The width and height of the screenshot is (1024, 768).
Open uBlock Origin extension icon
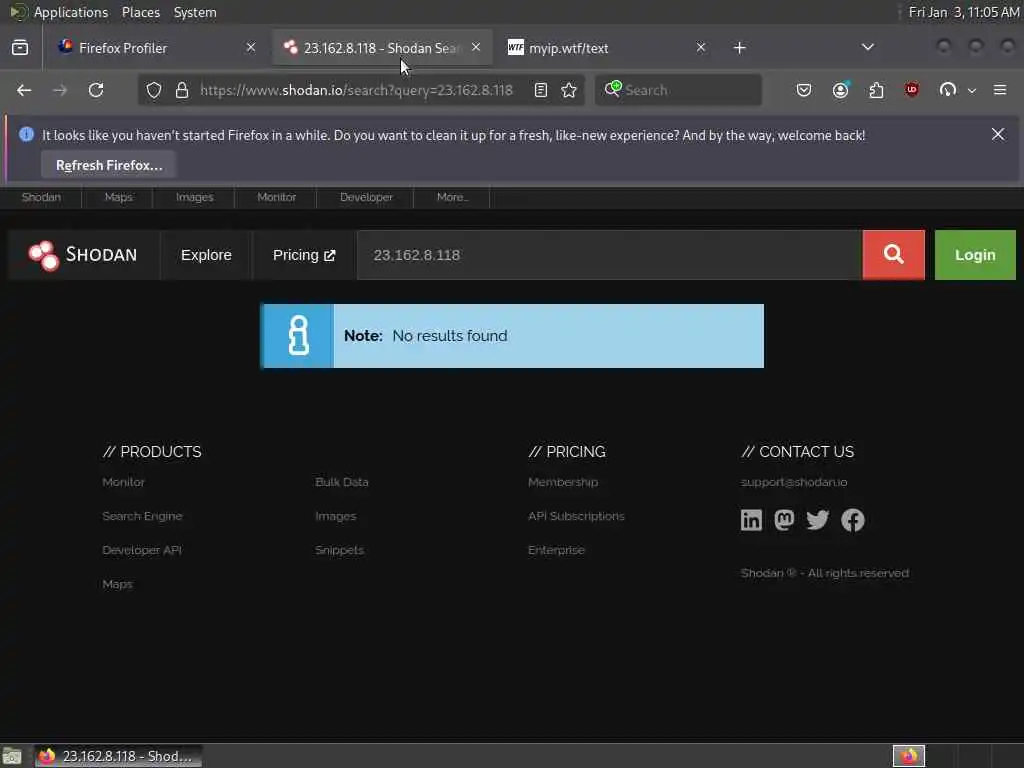[912, 89]
